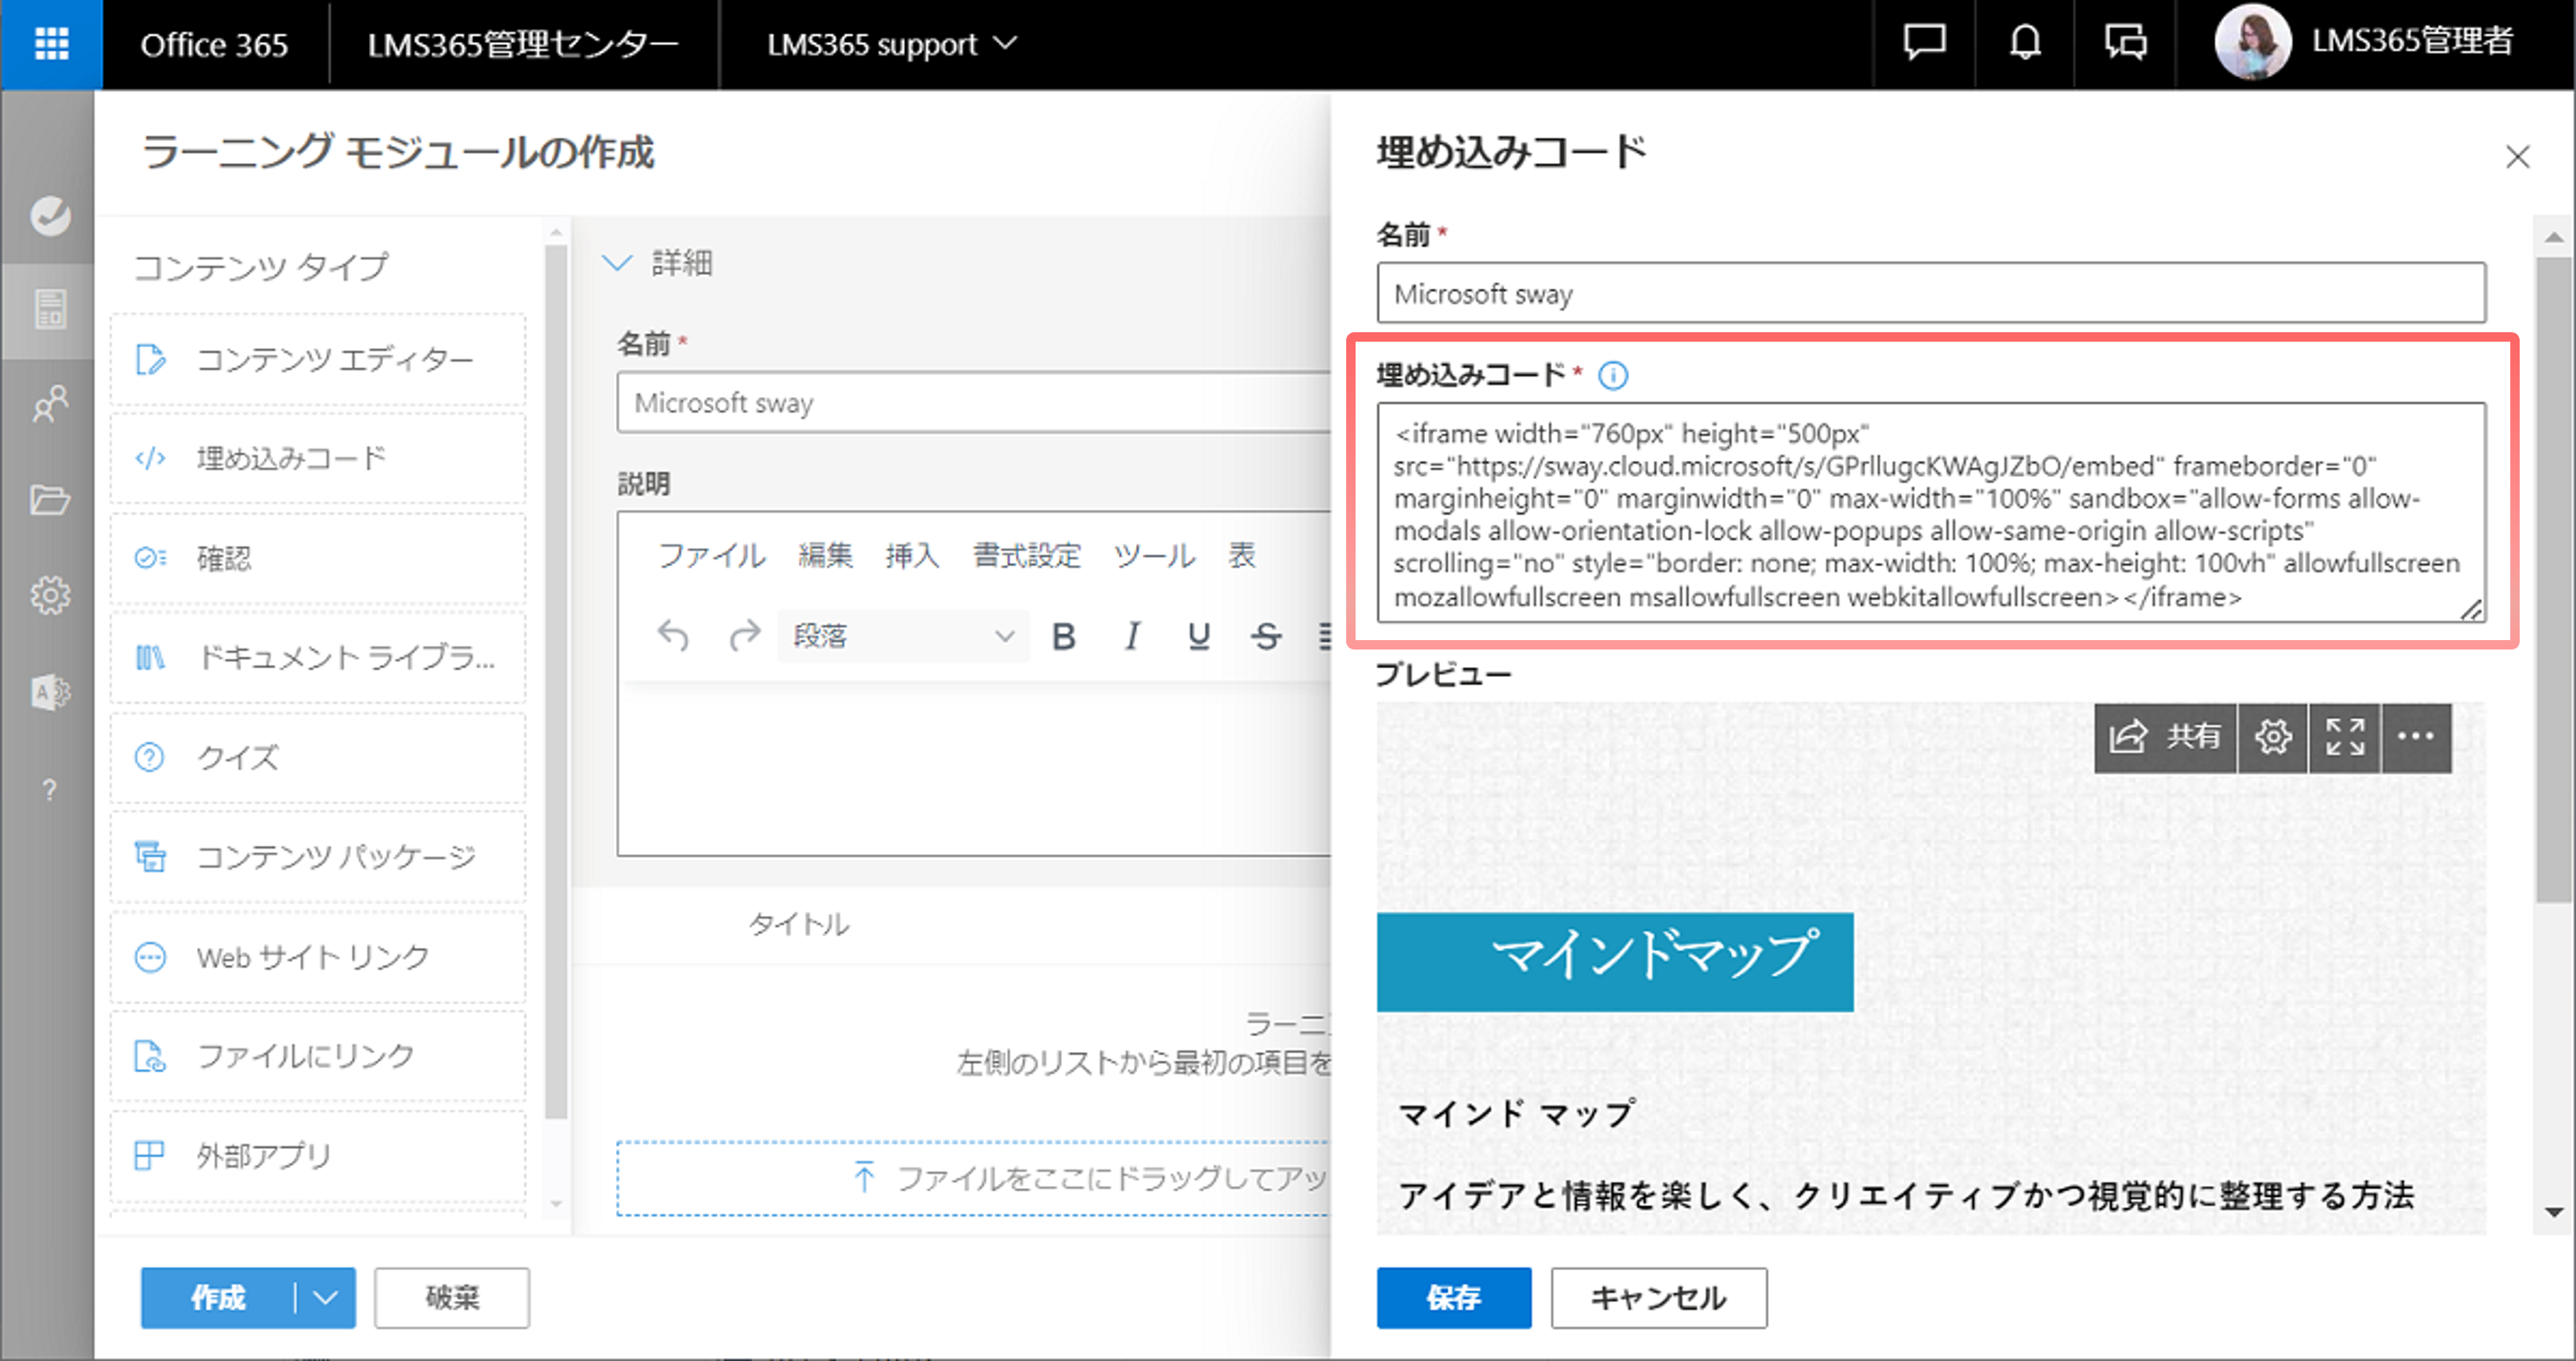Click the embed panel name input field
This screenshot has height=1361, width=2576.
[x=1931, y=293]
